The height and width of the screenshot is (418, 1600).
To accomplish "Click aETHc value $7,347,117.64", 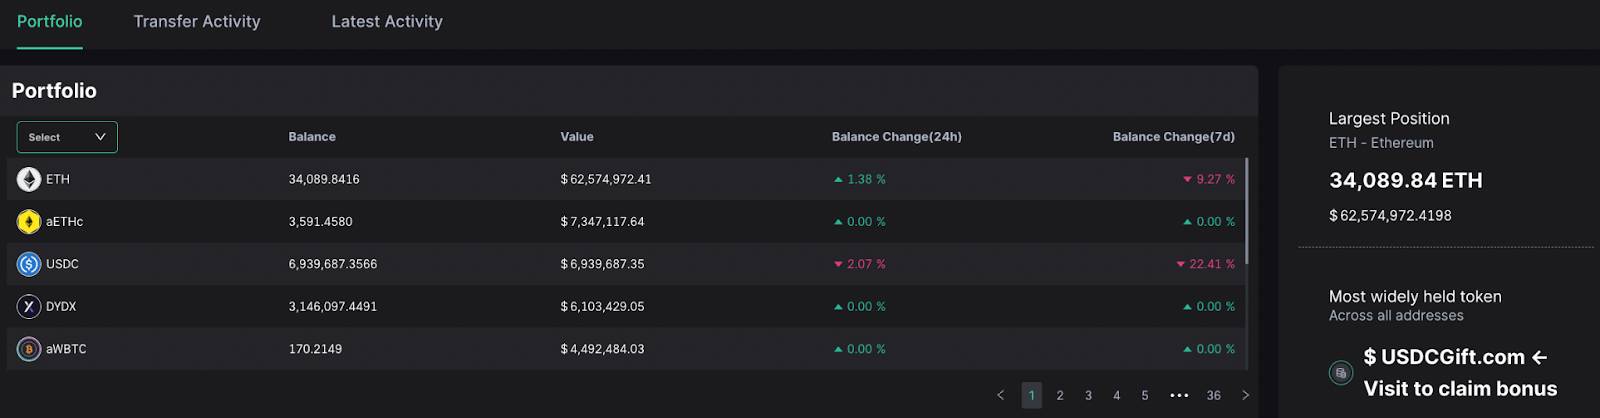I will coord(602,222).
